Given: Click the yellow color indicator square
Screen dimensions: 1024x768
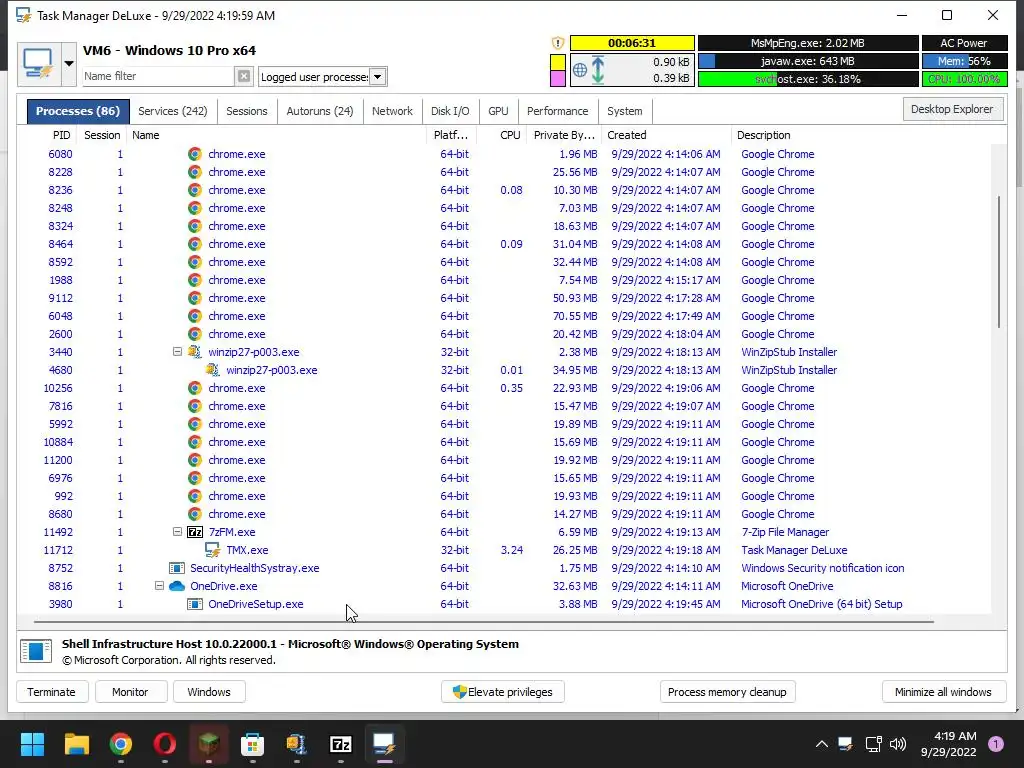Looking at the screenshot, I should 558,62.
